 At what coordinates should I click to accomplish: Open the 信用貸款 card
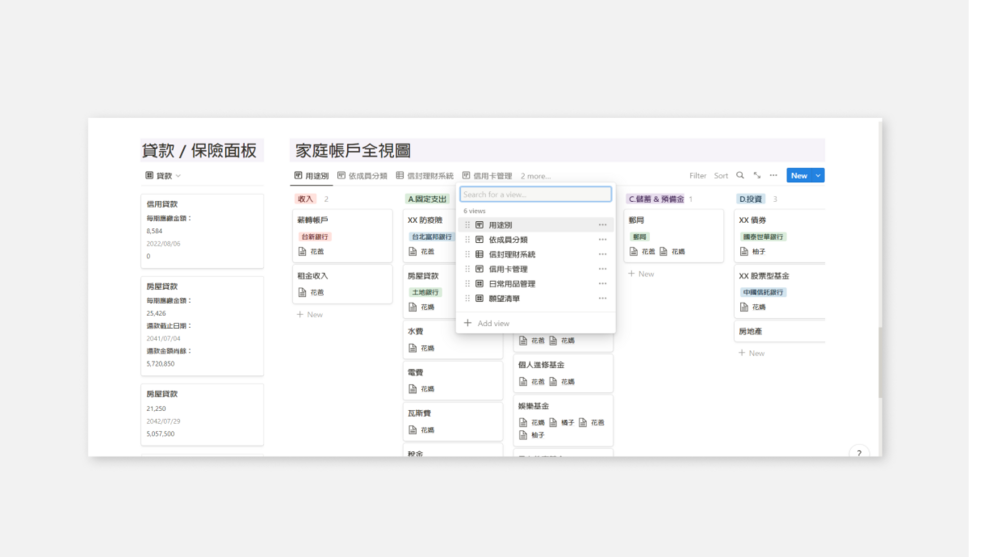coord(202,231)
